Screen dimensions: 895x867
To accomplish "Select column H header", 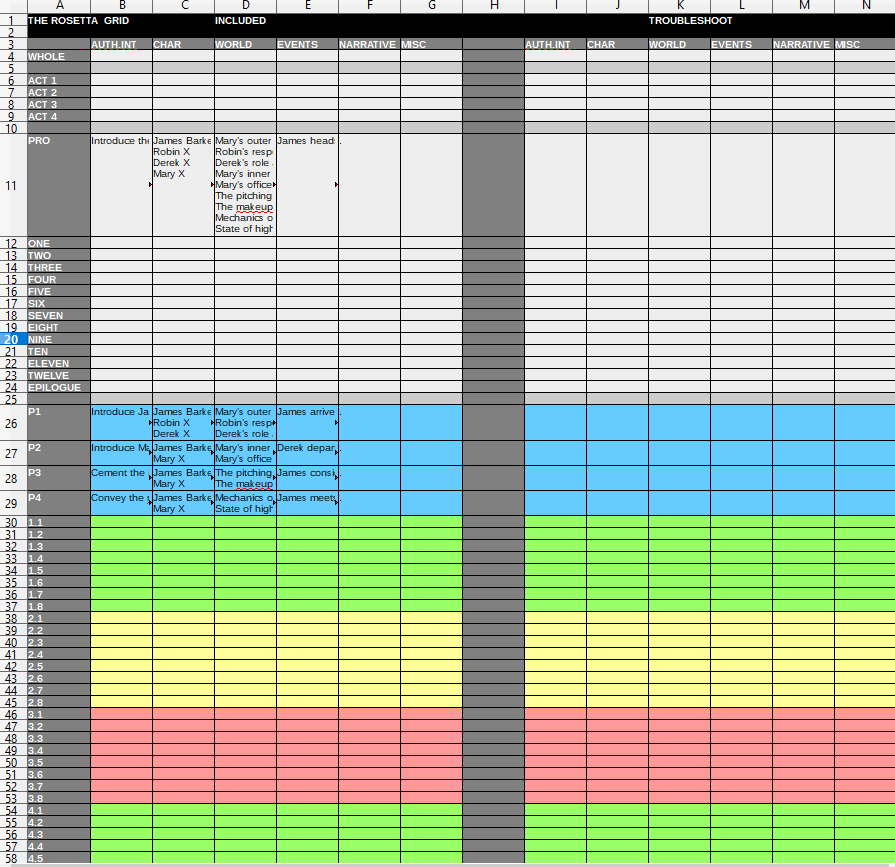I will [x=492, y=7].
